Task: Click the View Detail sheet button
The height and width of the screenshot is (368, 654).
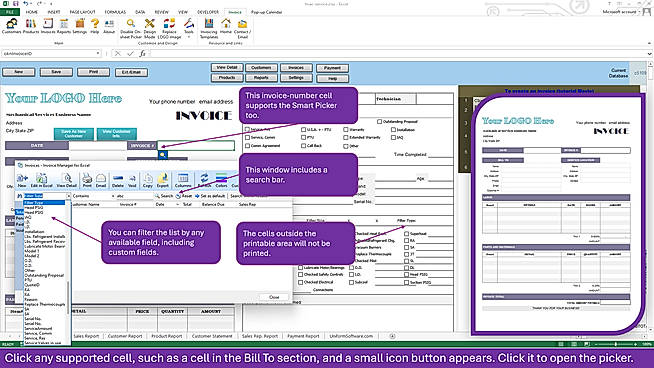Action: point(227,67)
